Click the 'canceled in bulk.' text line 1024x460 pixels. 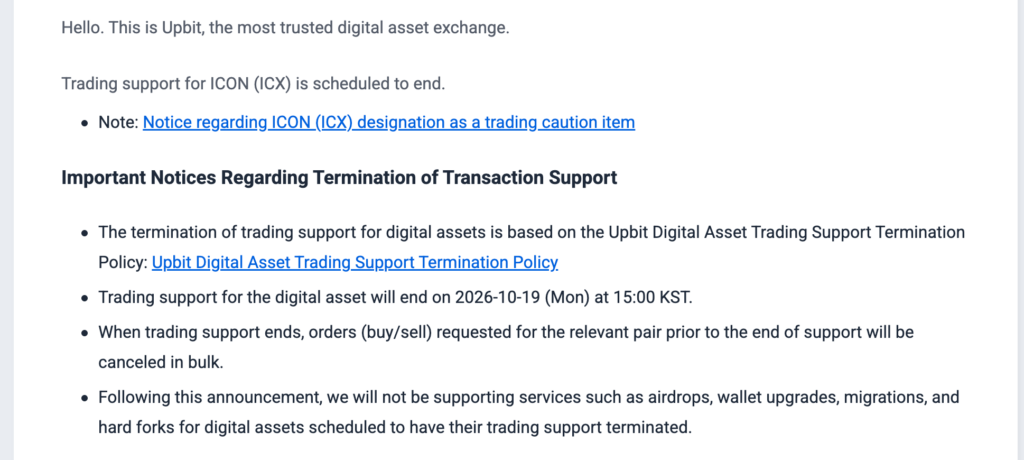point(161,363)
